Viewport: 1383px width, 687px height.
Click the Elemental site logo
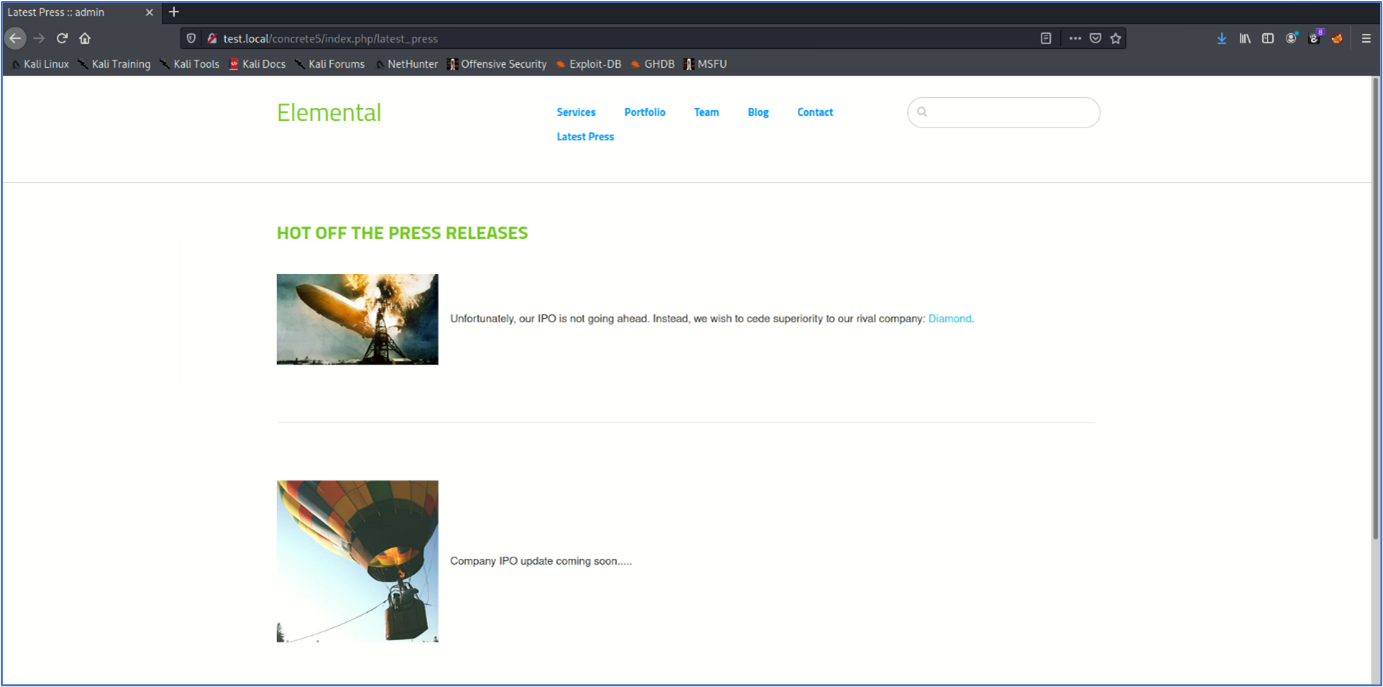click(x=329, y=113)
